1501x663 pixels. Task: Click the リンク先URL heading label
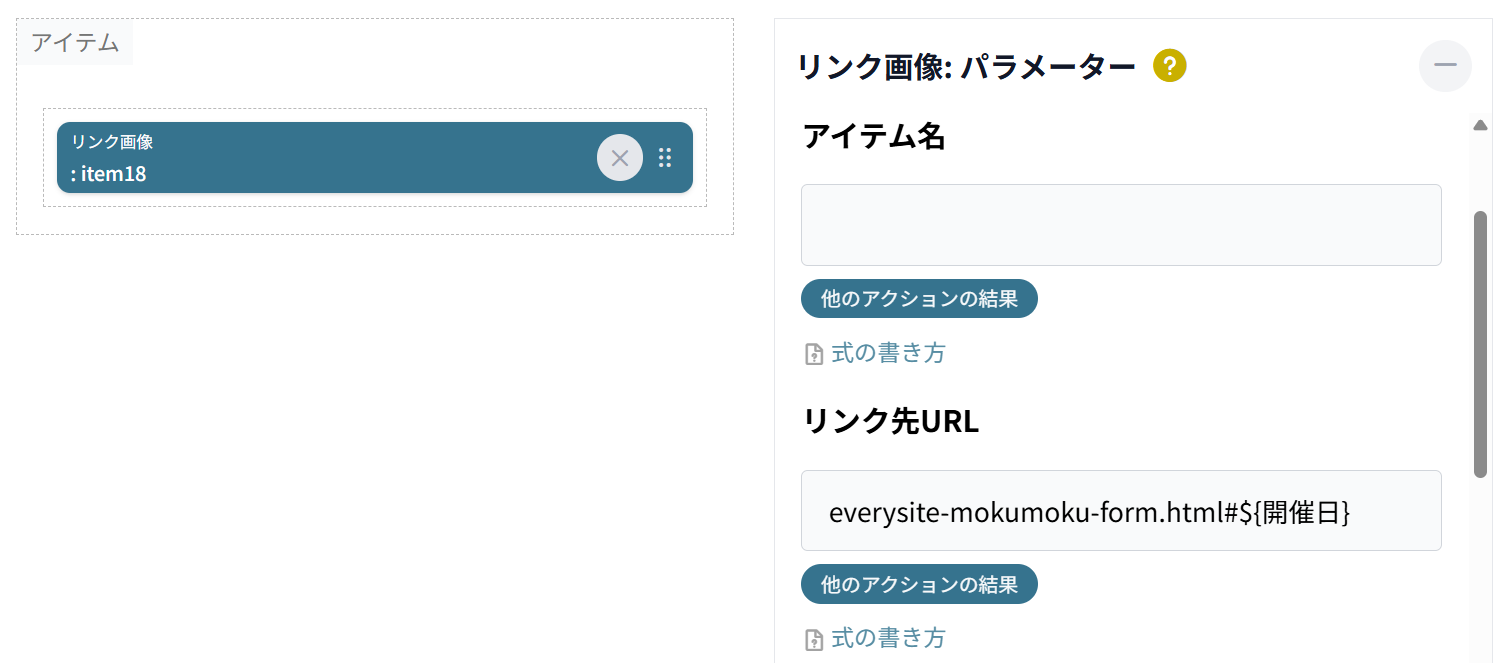pos(891,422)
